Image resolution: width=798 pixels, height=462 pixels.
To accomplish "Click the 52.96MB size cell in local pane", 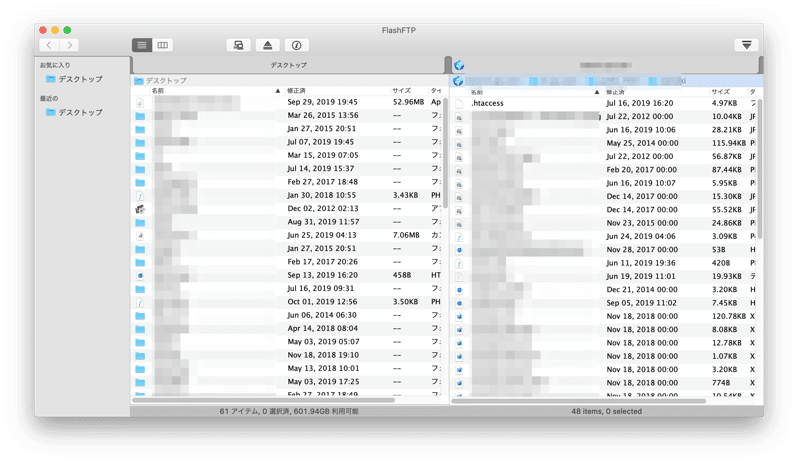I will point(408,102).
